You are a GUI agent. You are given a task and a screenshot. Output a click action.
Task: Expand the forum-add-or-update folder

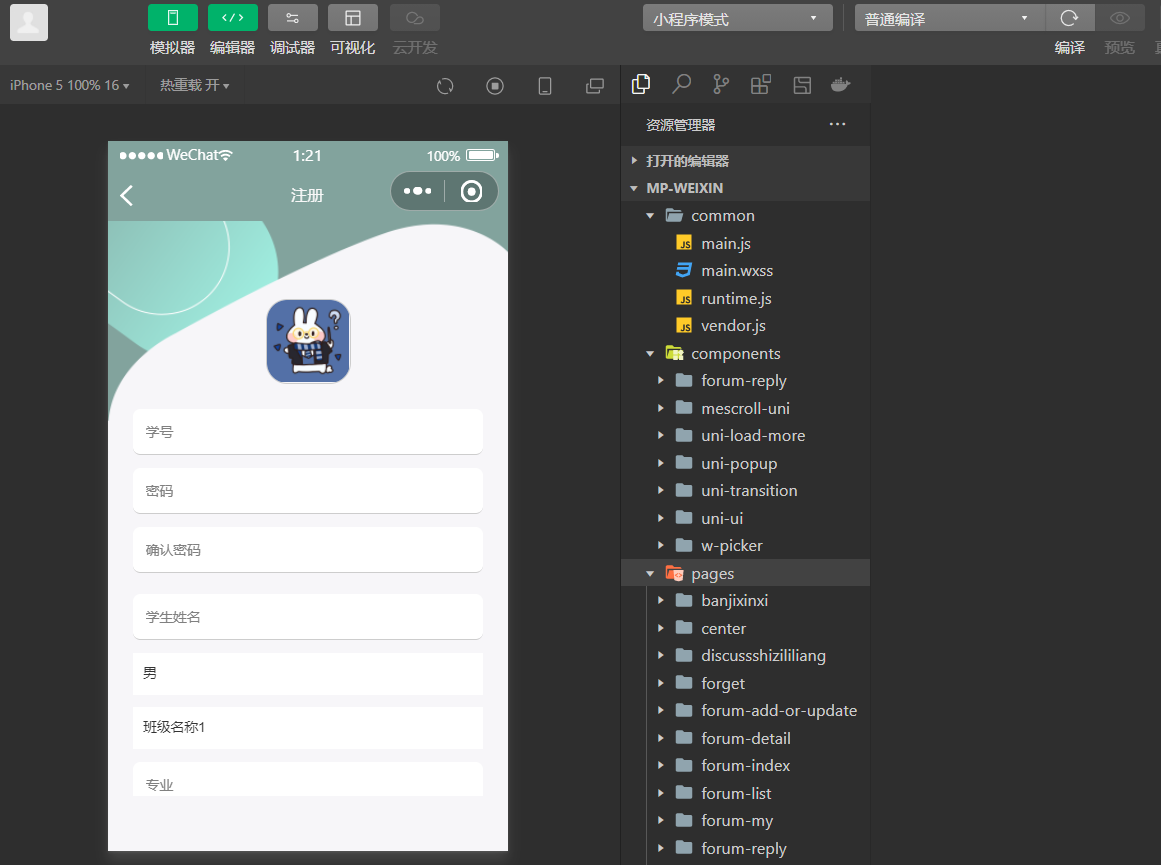746,711
